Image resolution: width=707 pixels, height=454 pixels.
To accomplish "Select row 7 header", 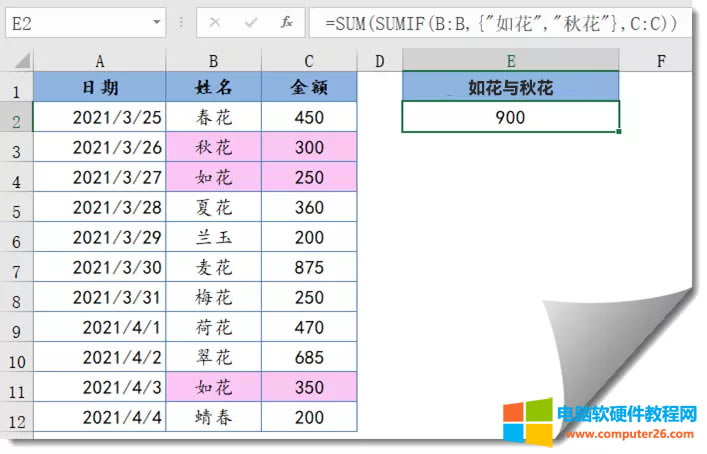I will (16, 269).
